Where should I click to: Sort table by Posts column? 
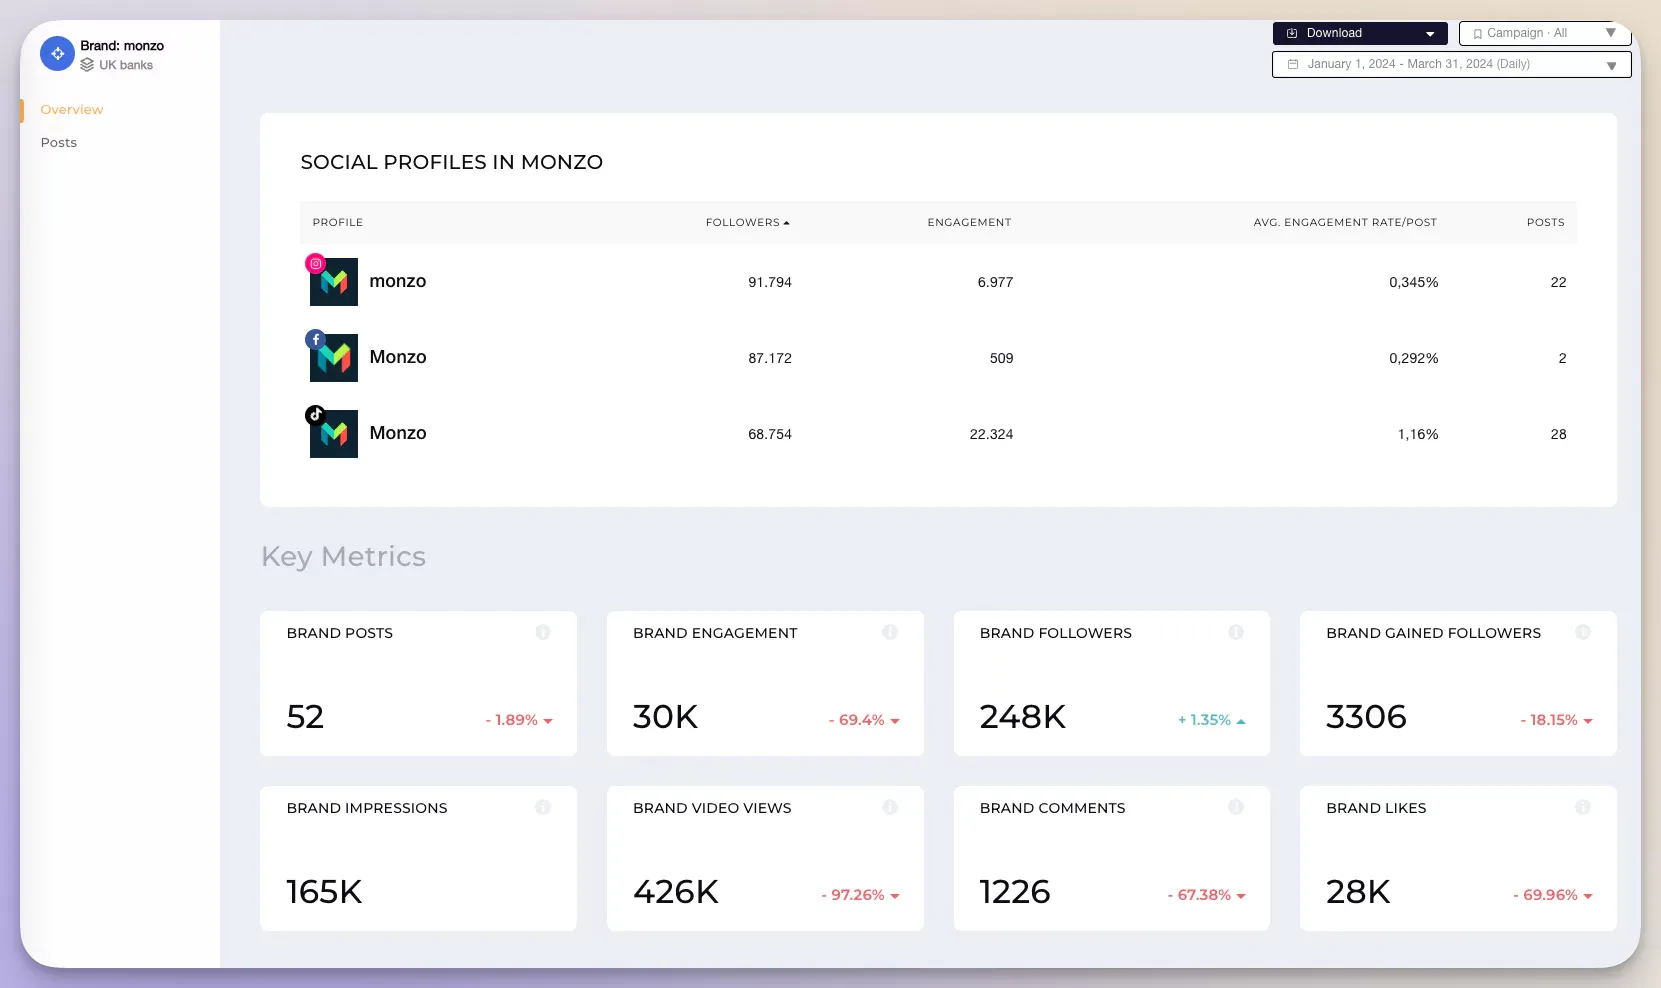[x=1546, y=222]
